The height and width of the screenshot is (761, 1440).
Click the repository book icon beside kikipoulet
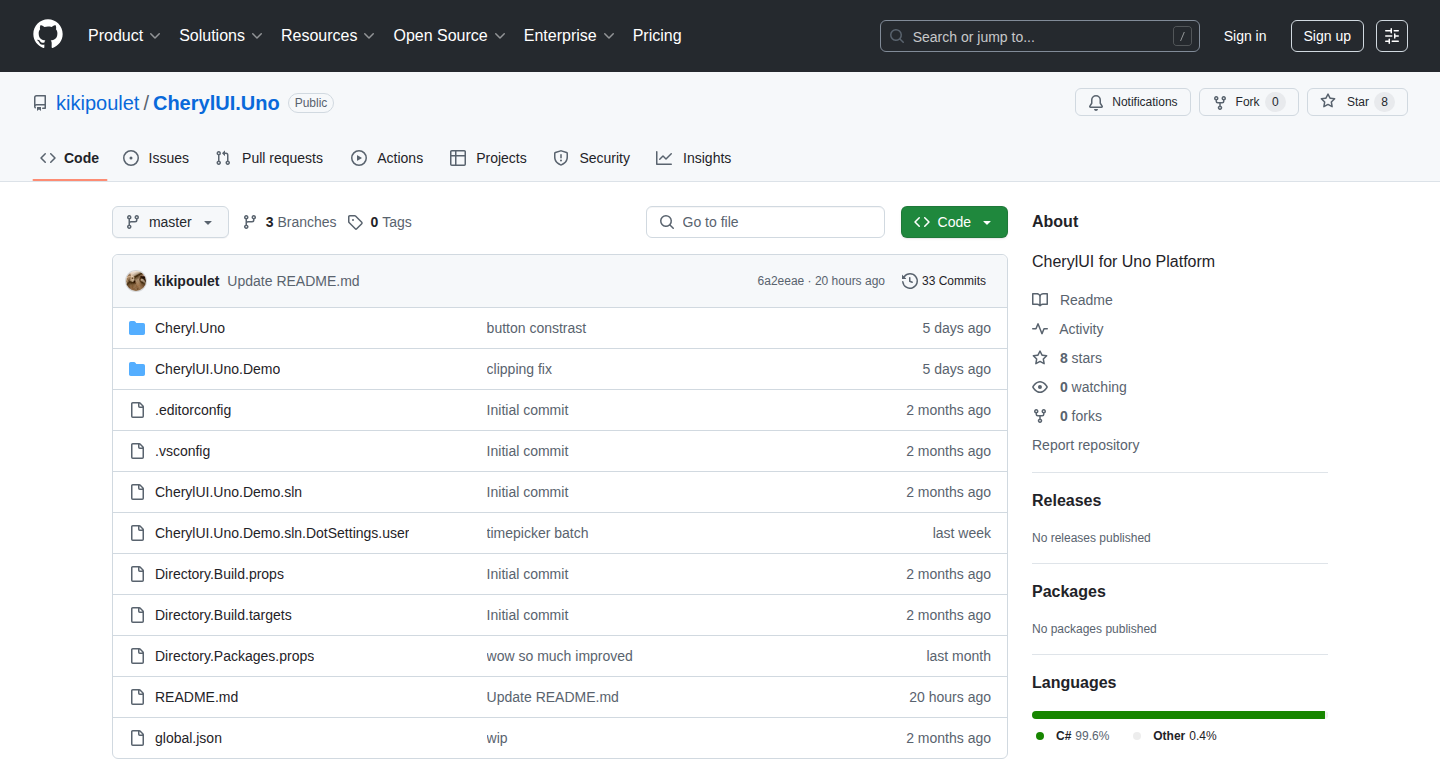[x=40, y=103]
